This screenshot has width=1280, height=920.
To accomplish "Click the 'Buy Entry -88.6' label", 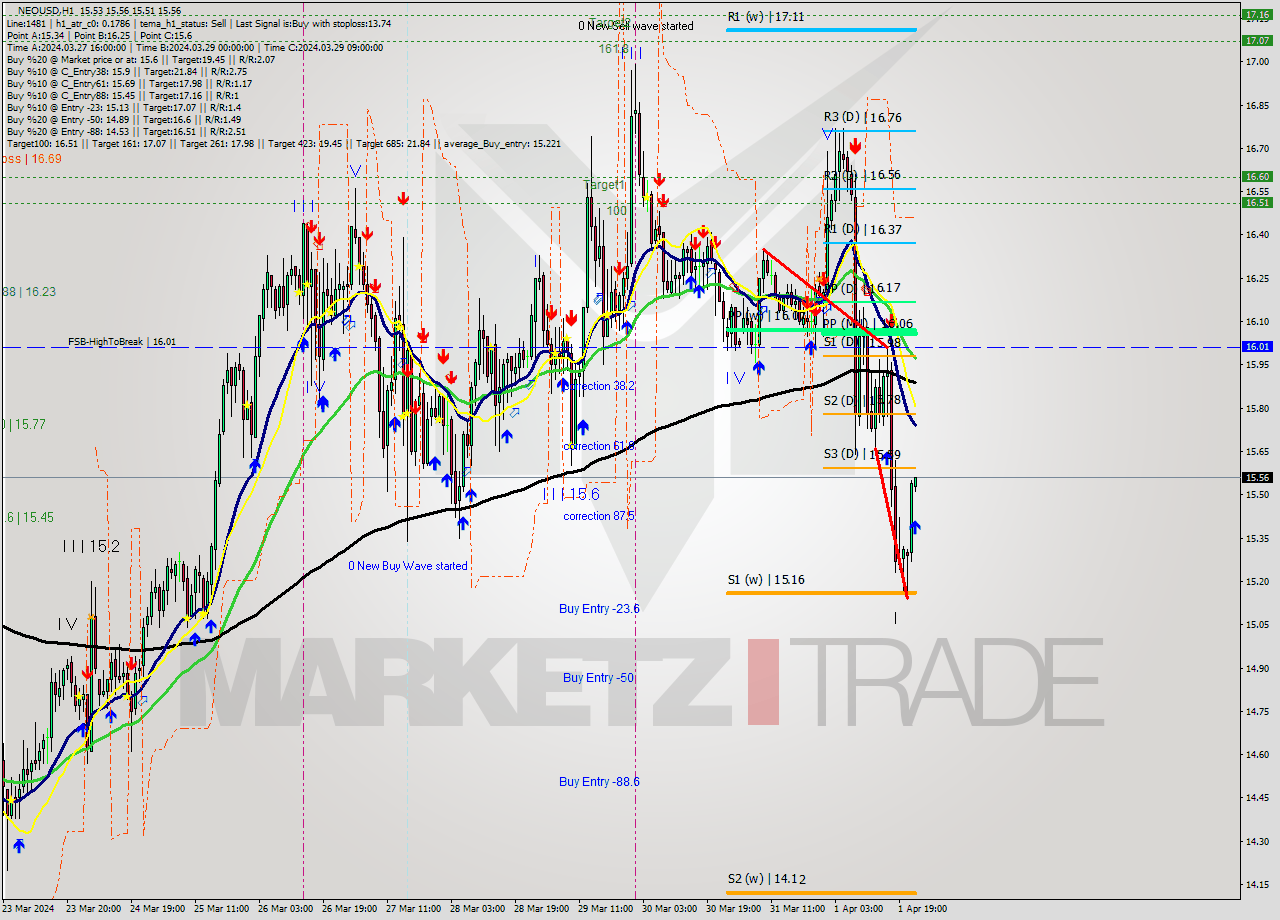I will pos(599,782).
